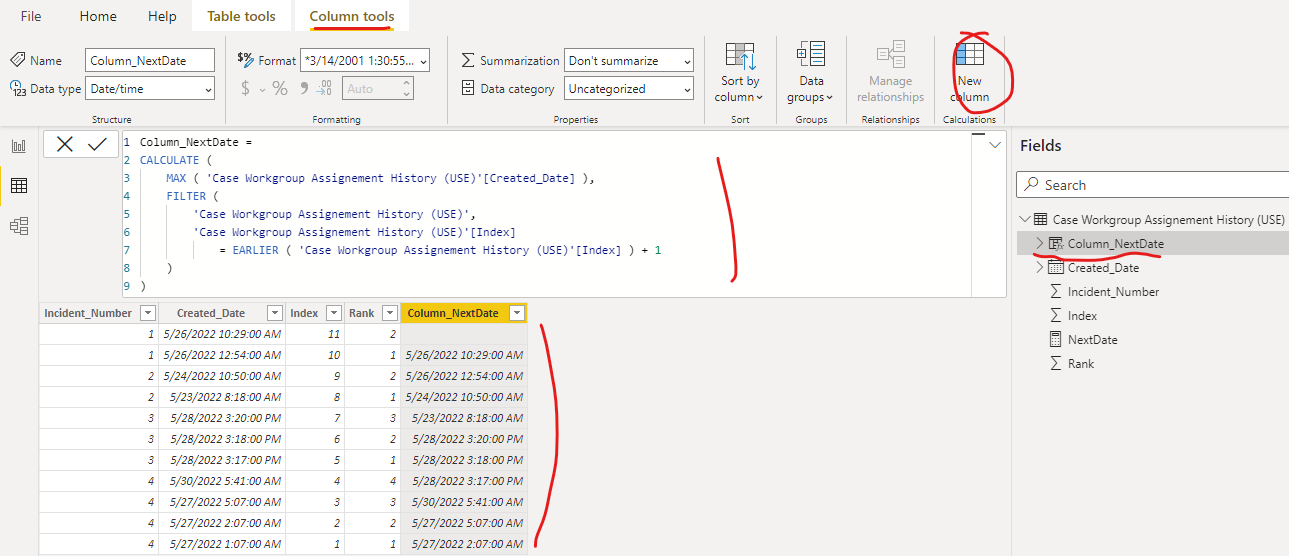The width and height of the screenshot is (1289, 556).
Task: Commit the formula with checkmark
Action: 97,144
